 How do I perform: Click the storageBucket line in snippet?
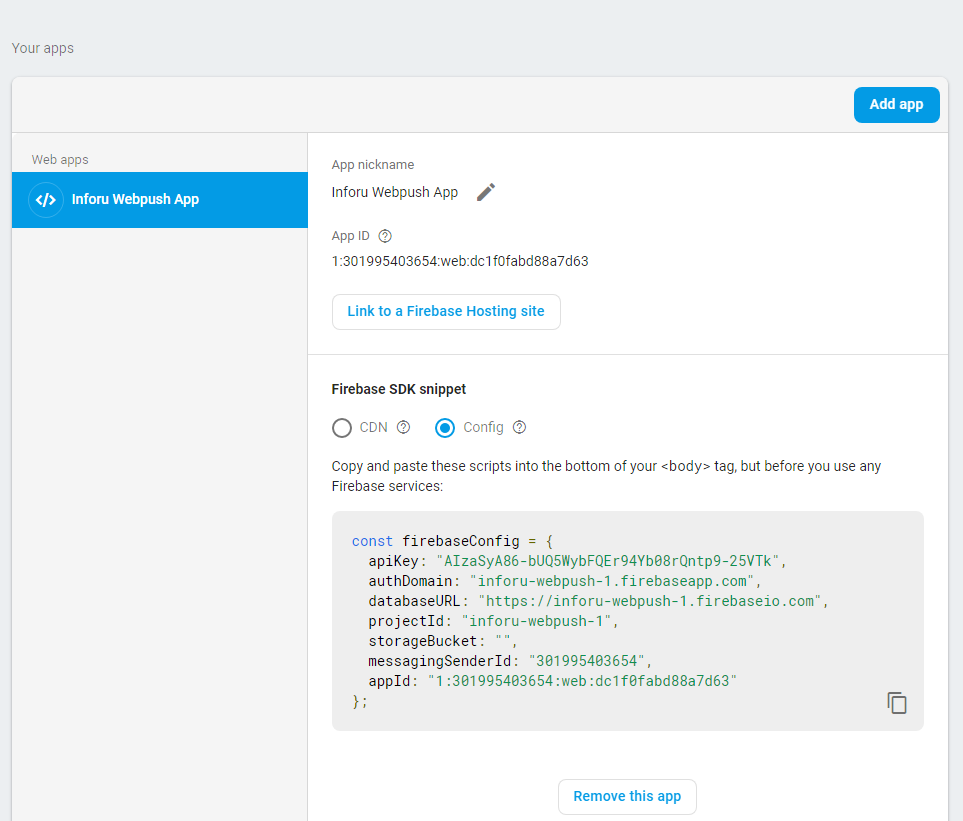[443, 641]
